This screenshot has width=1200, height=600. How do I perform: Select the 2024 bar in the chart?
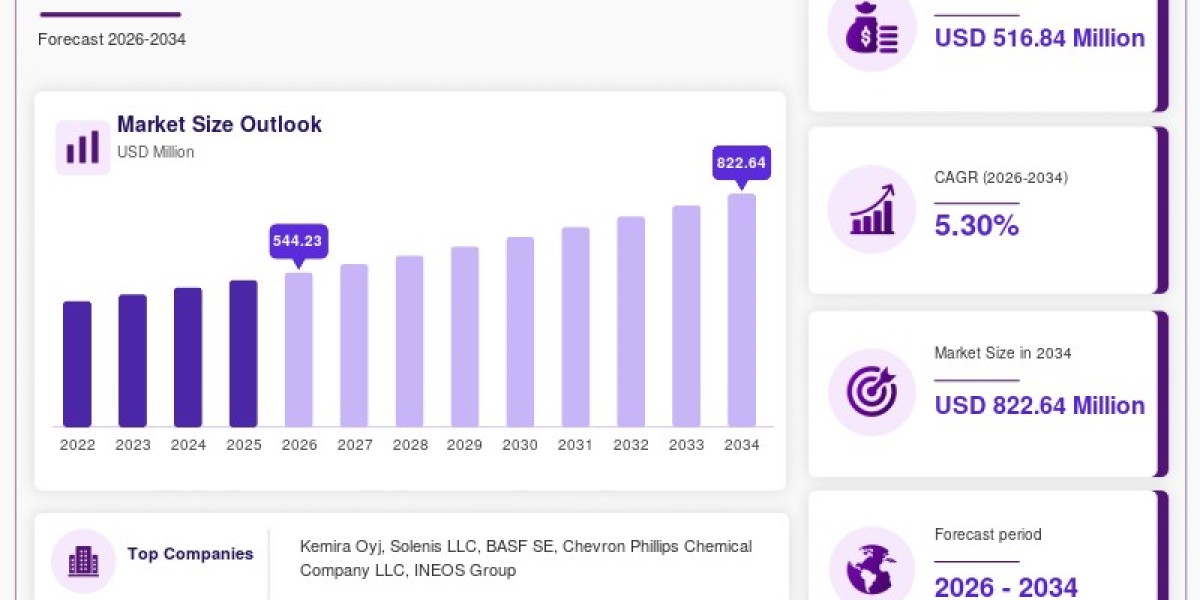[188, 357]
